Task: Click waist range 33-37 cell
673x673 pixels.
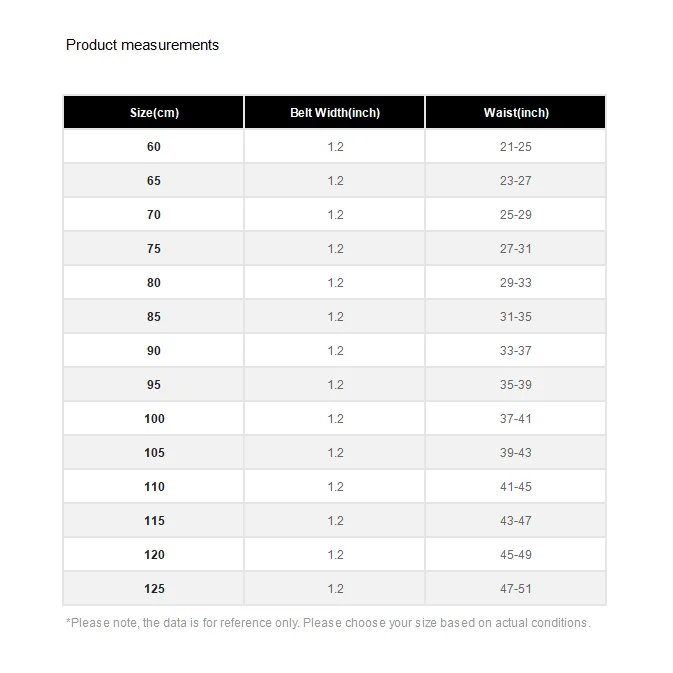Action: coord(516,350)
